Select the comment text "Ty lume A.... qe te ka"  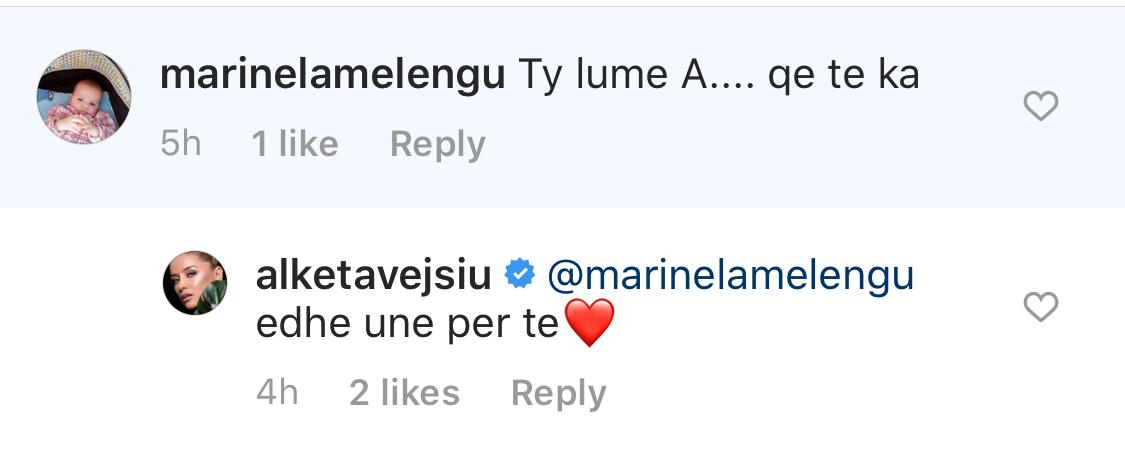pos(718,76)
